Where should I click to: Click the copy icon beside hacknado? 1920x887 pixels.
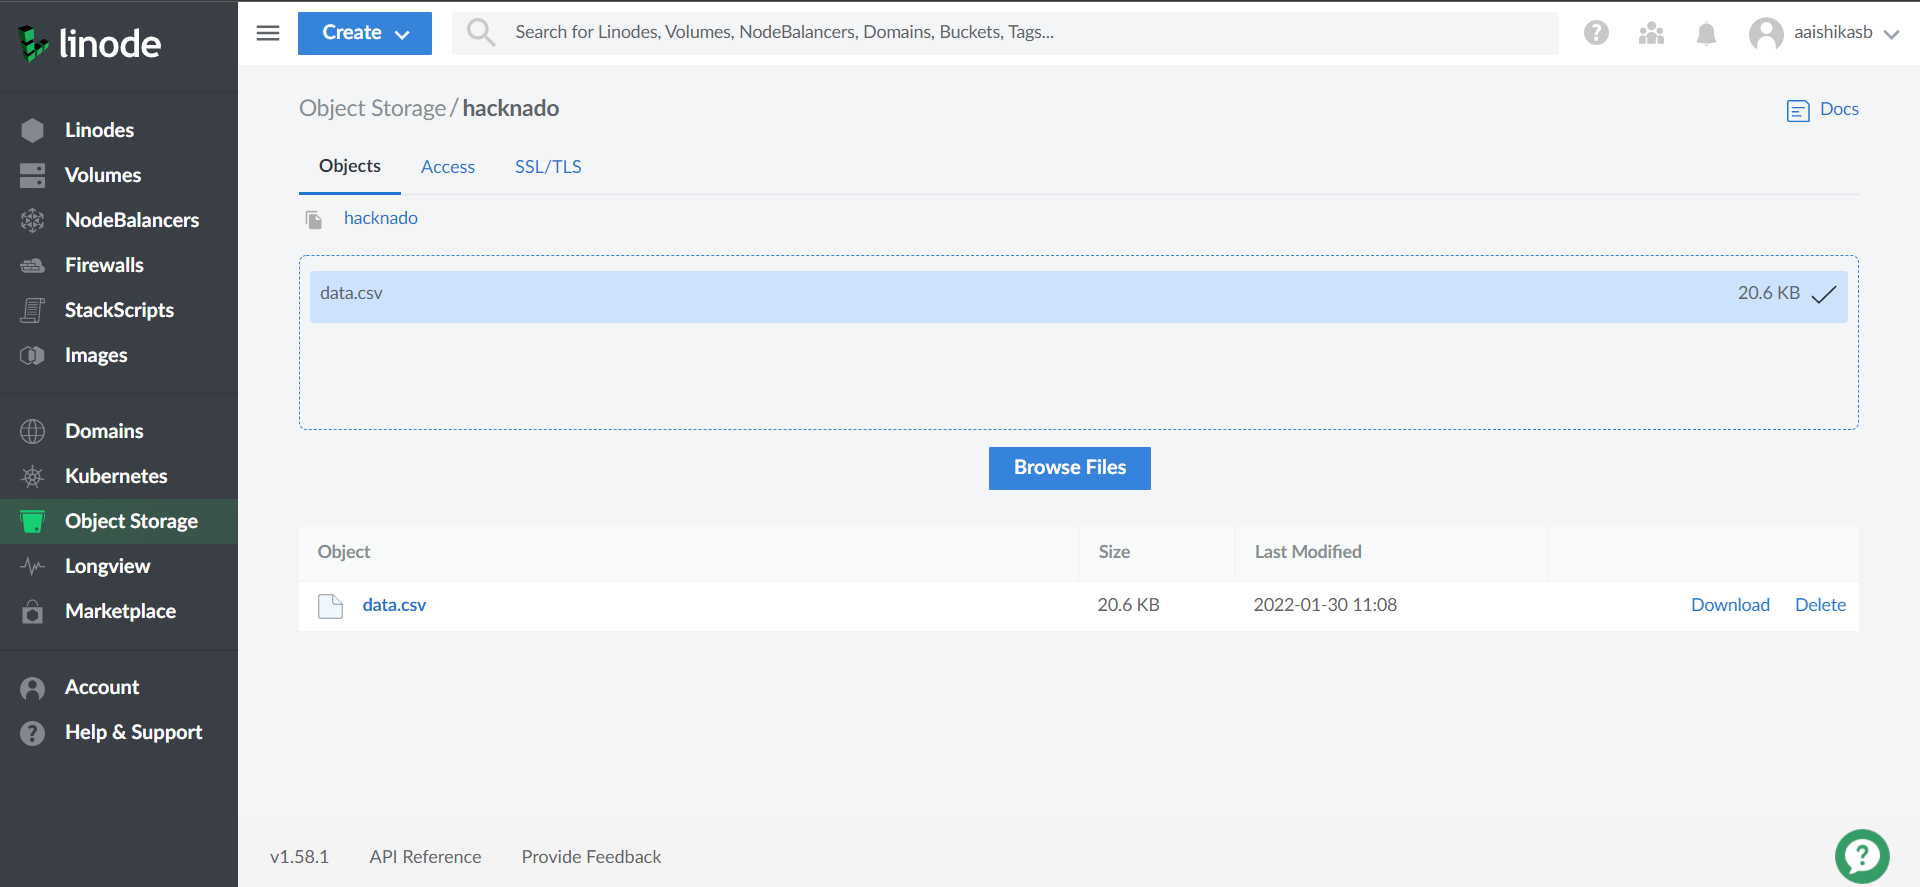pyautogui.click(x=314, y=219)
